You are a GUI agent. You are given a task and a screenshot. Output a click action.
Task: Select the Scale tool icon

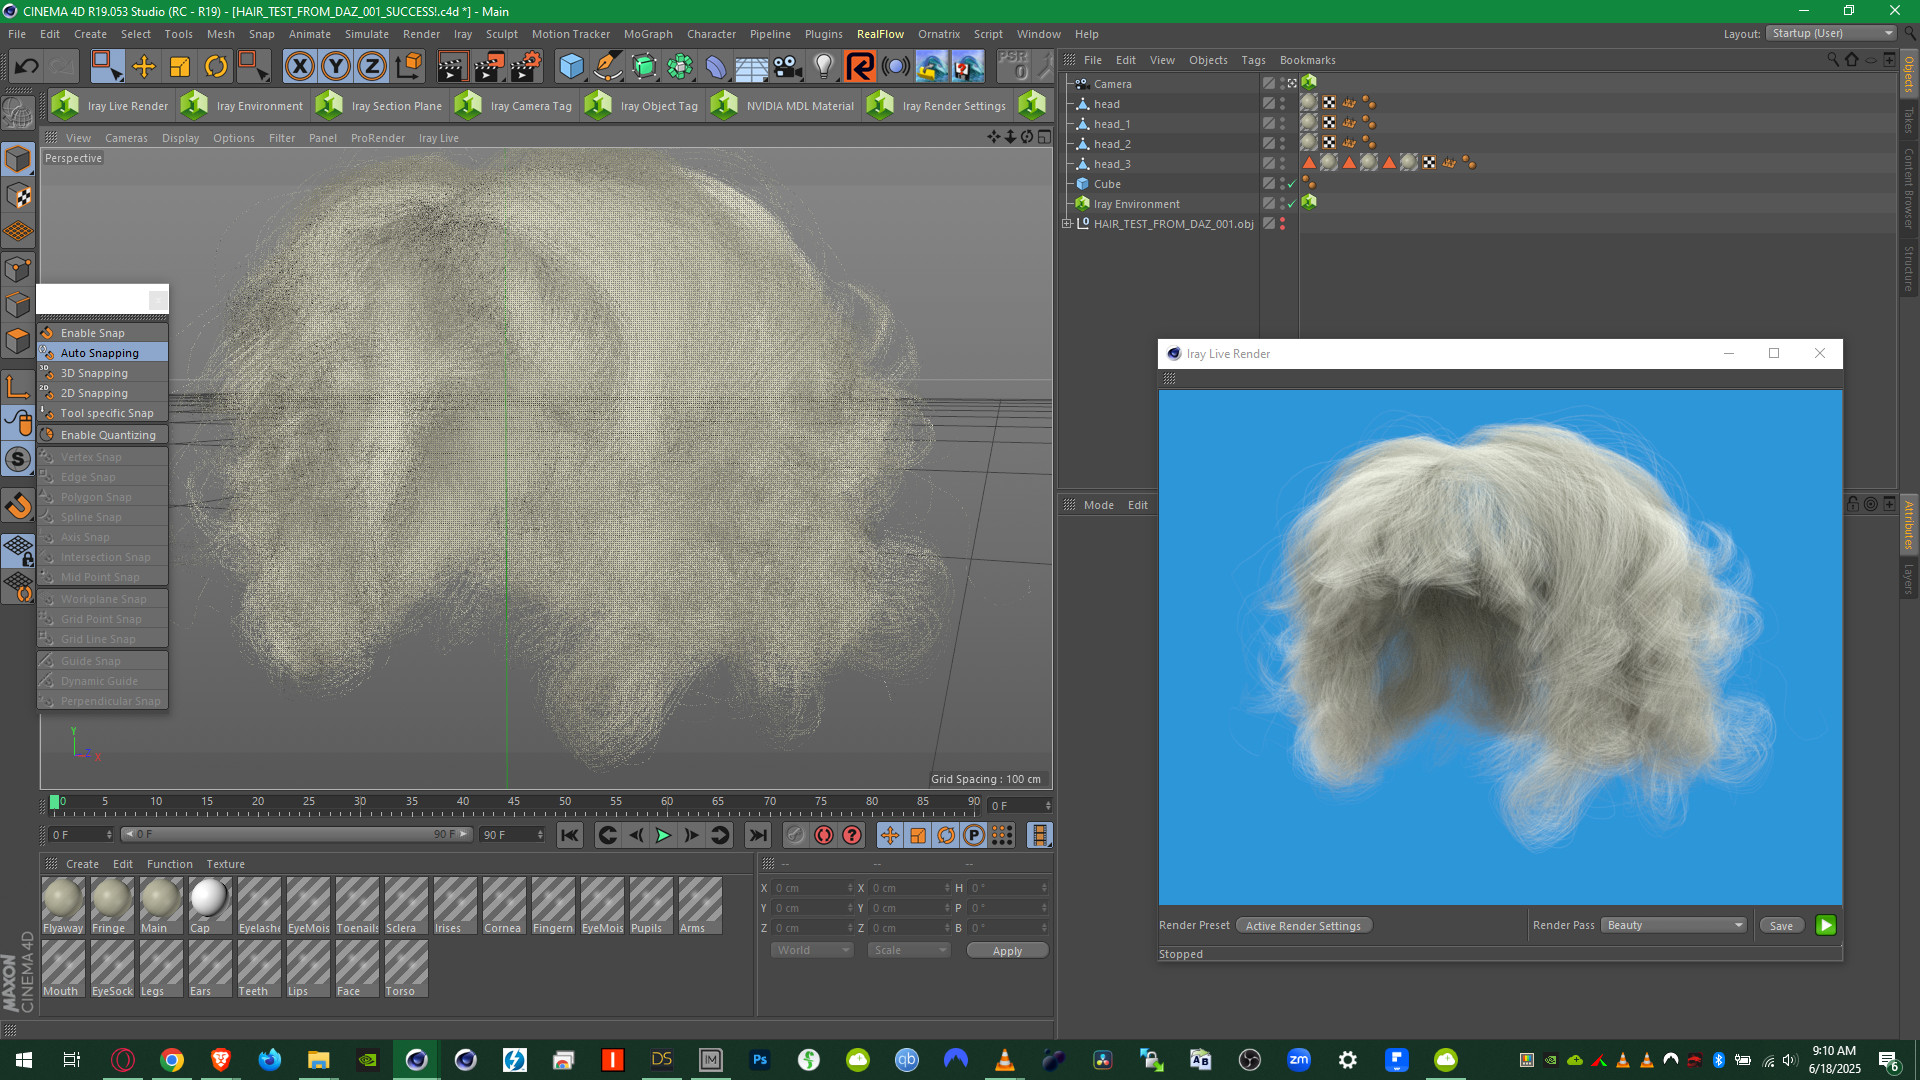pos(180,67)
